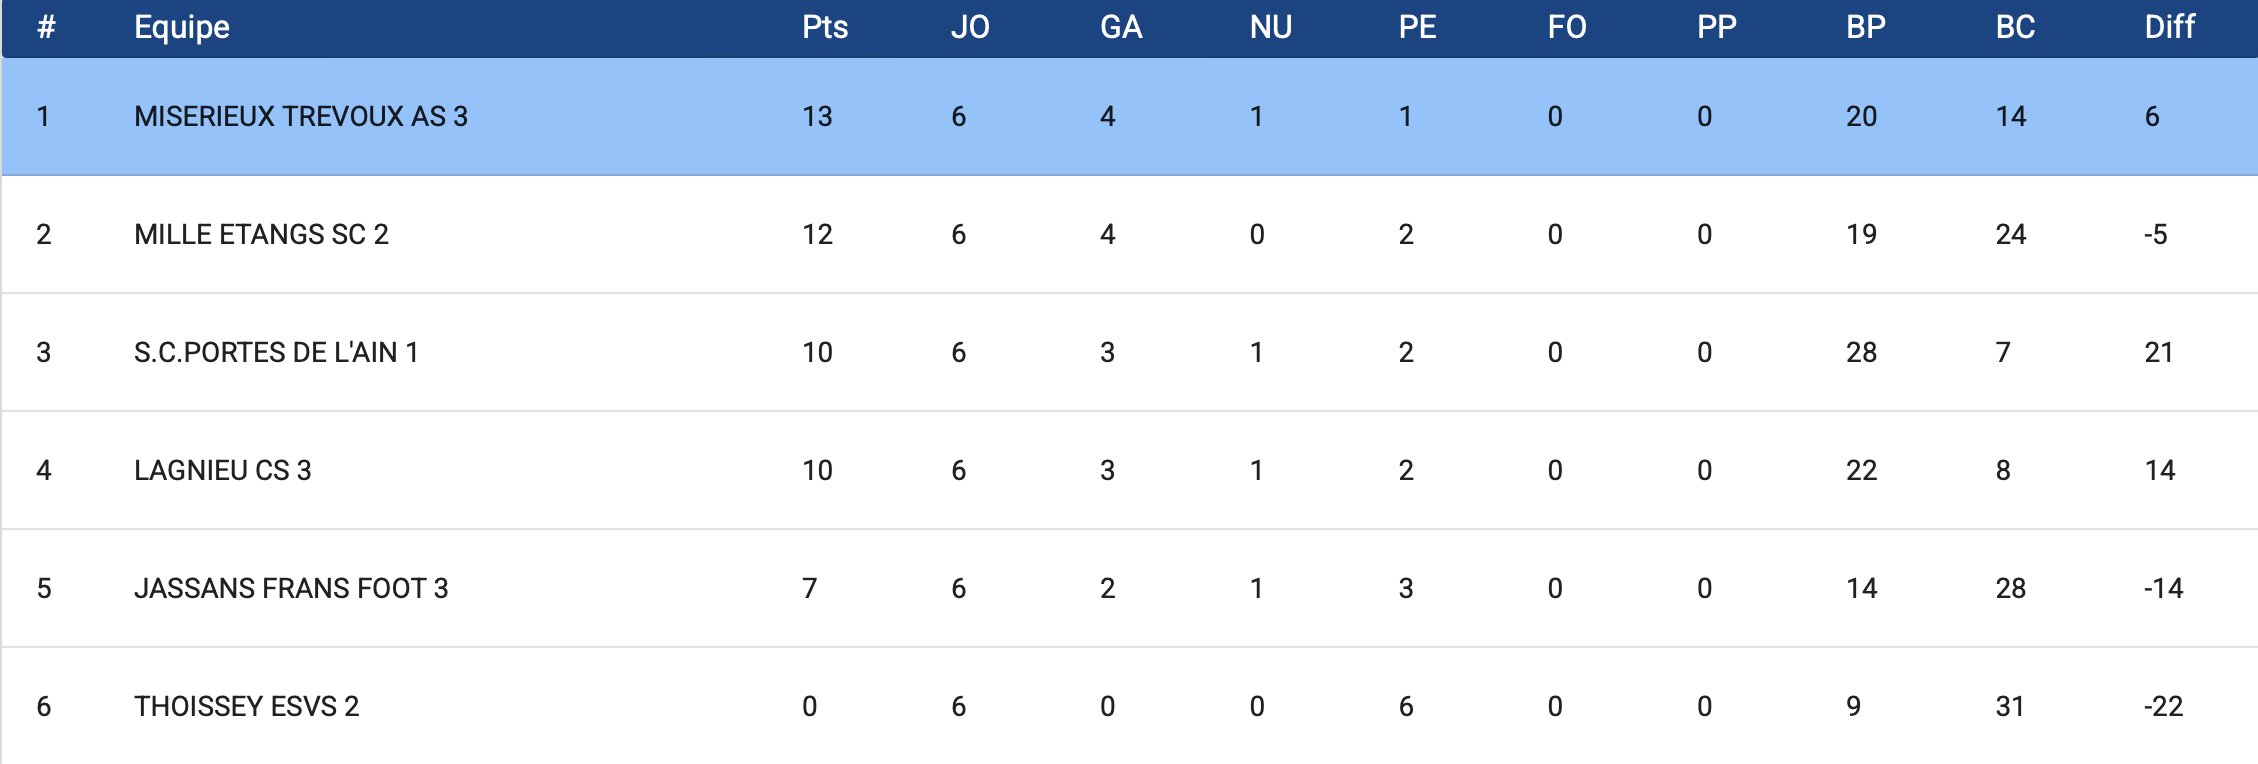2258x764 pixels.
Task: Click the # rank column header
Action: [x=46, y=27]
